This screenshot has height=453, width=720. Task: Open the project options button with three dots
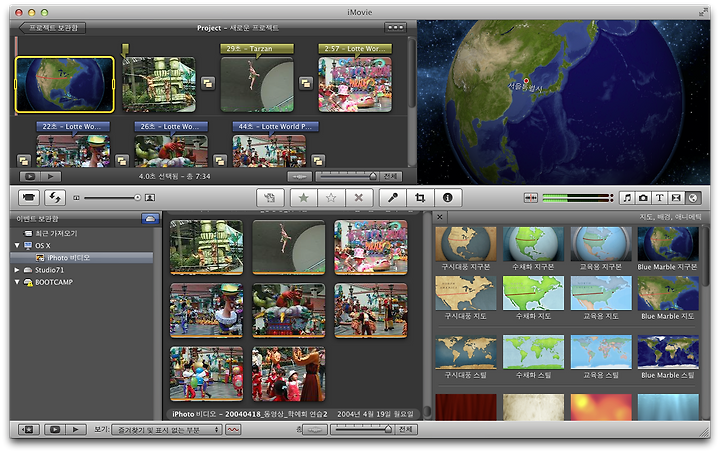[395, 28]
